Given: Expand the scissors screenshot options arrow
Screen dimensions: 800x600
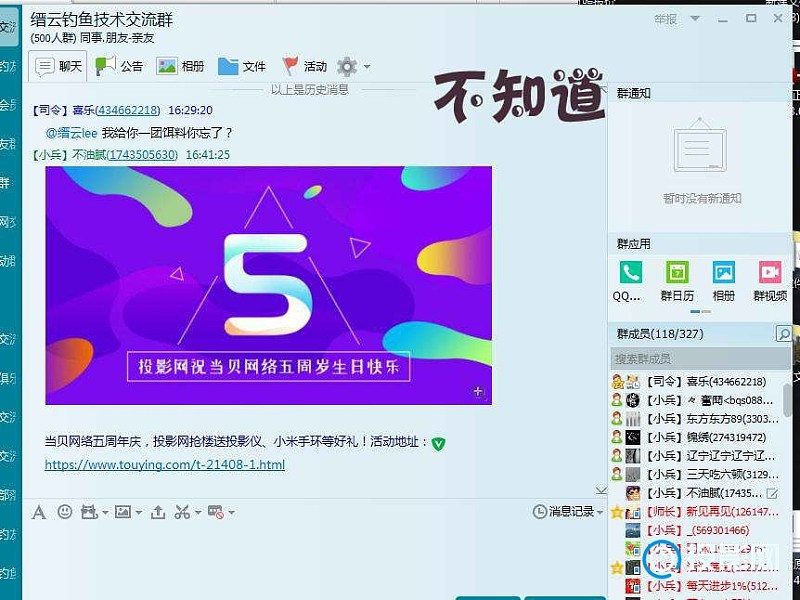Looking at the screenshot, I should pos(198,512).
